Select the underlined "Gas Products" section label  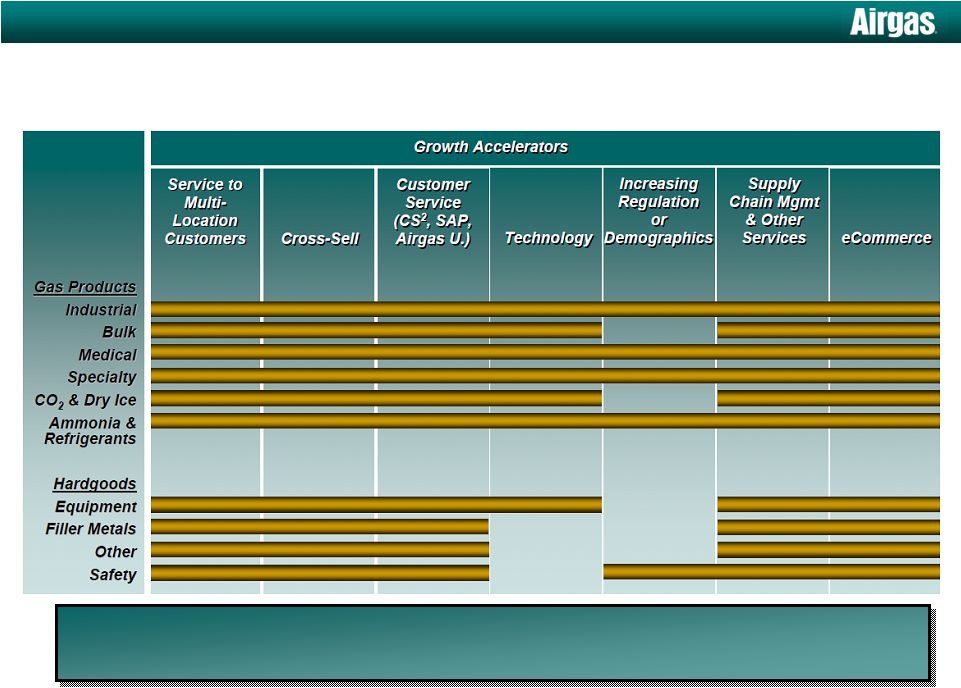85,287
